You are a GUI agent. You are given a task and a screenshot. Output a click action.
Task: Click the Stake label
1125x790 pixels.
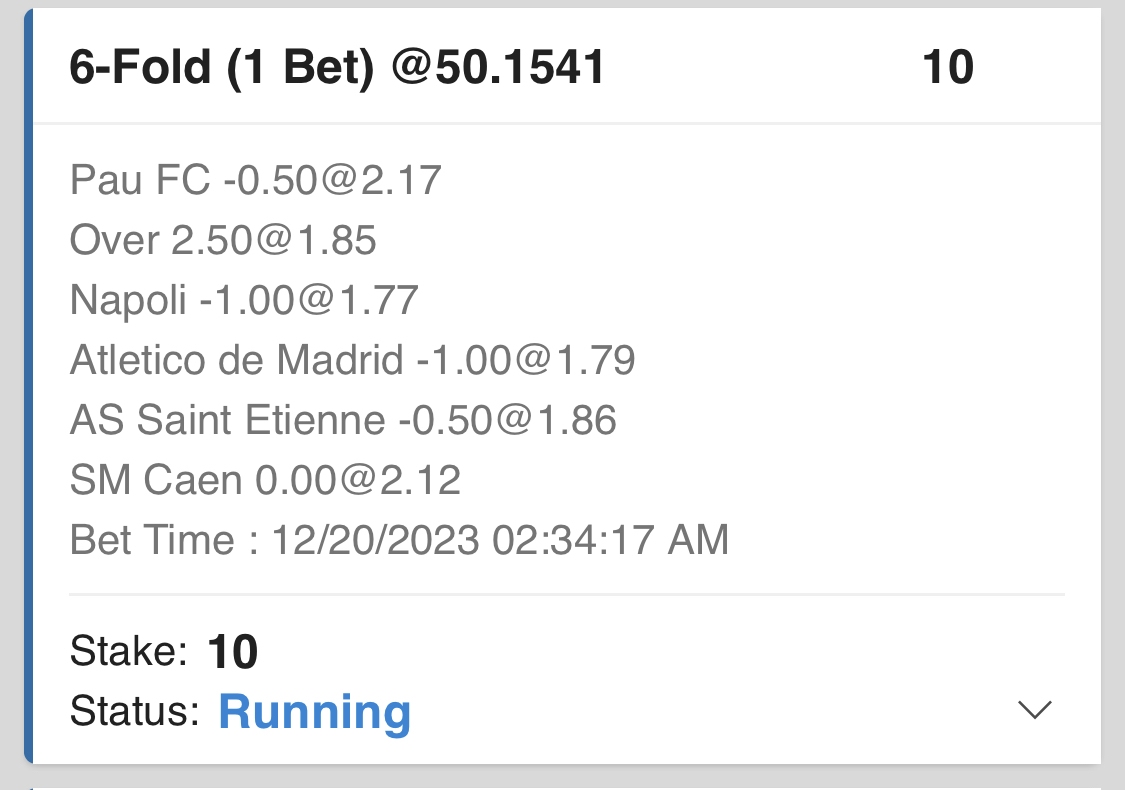129,653
